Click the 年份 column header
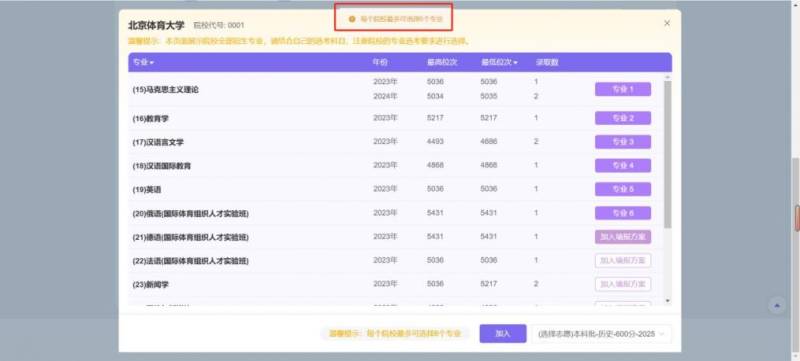This screenshot has width=800, height=361. coord(380,62)
